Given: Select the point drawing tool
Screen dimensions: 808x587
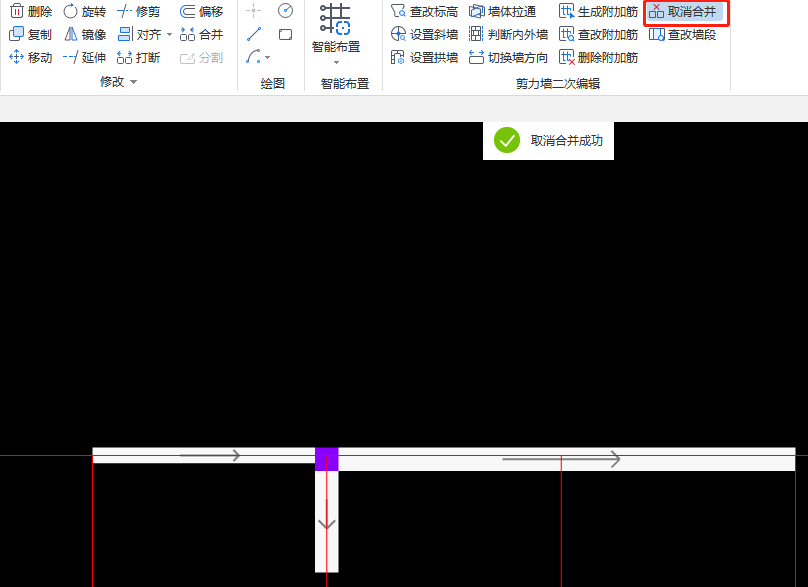Looking at the screenshot, I should 254,10.
